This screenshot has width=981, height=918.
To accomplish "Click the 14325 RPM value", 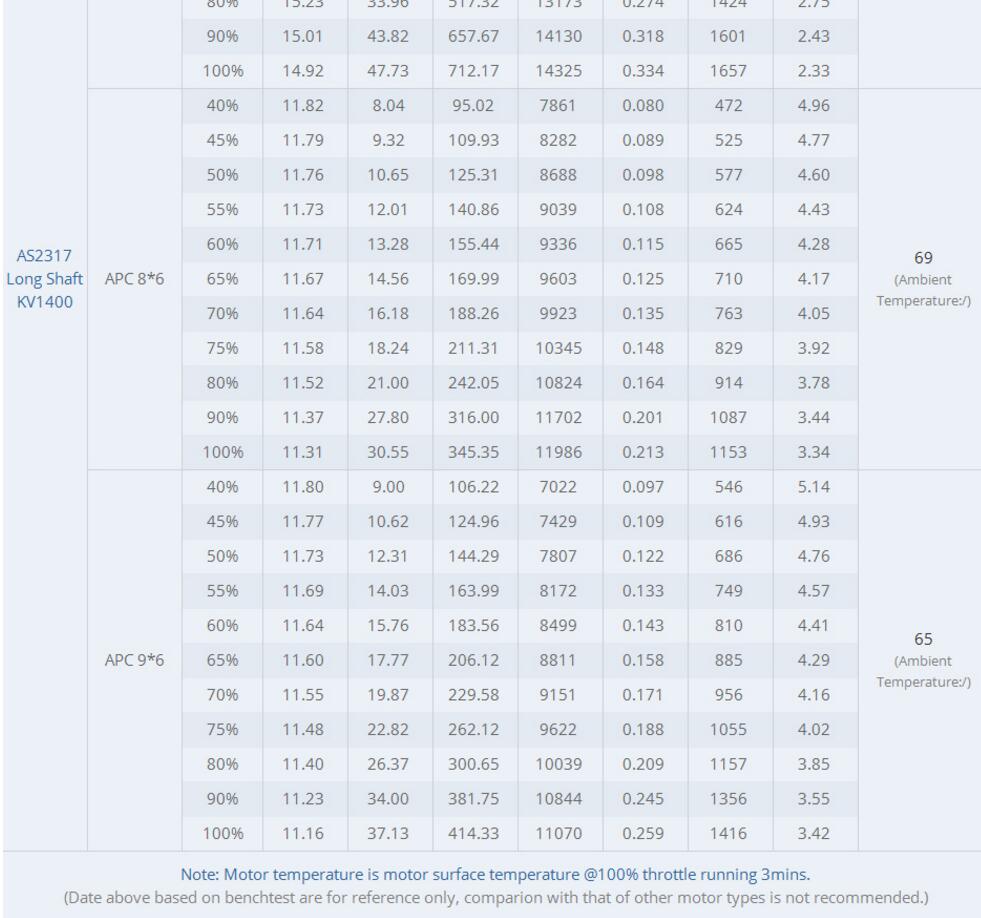I will [x=559, y=68].
